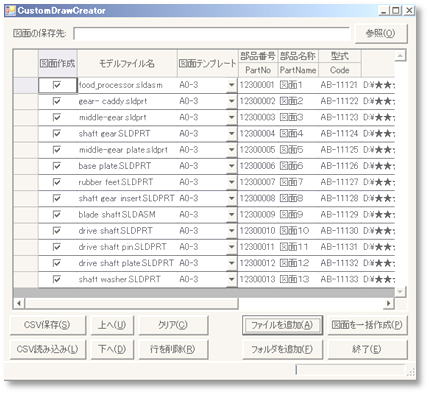Image resolution: width=429 pixels, height=394 pixels.
Task: Click the 図面の保存先 path input field
Action: [212, 34]
